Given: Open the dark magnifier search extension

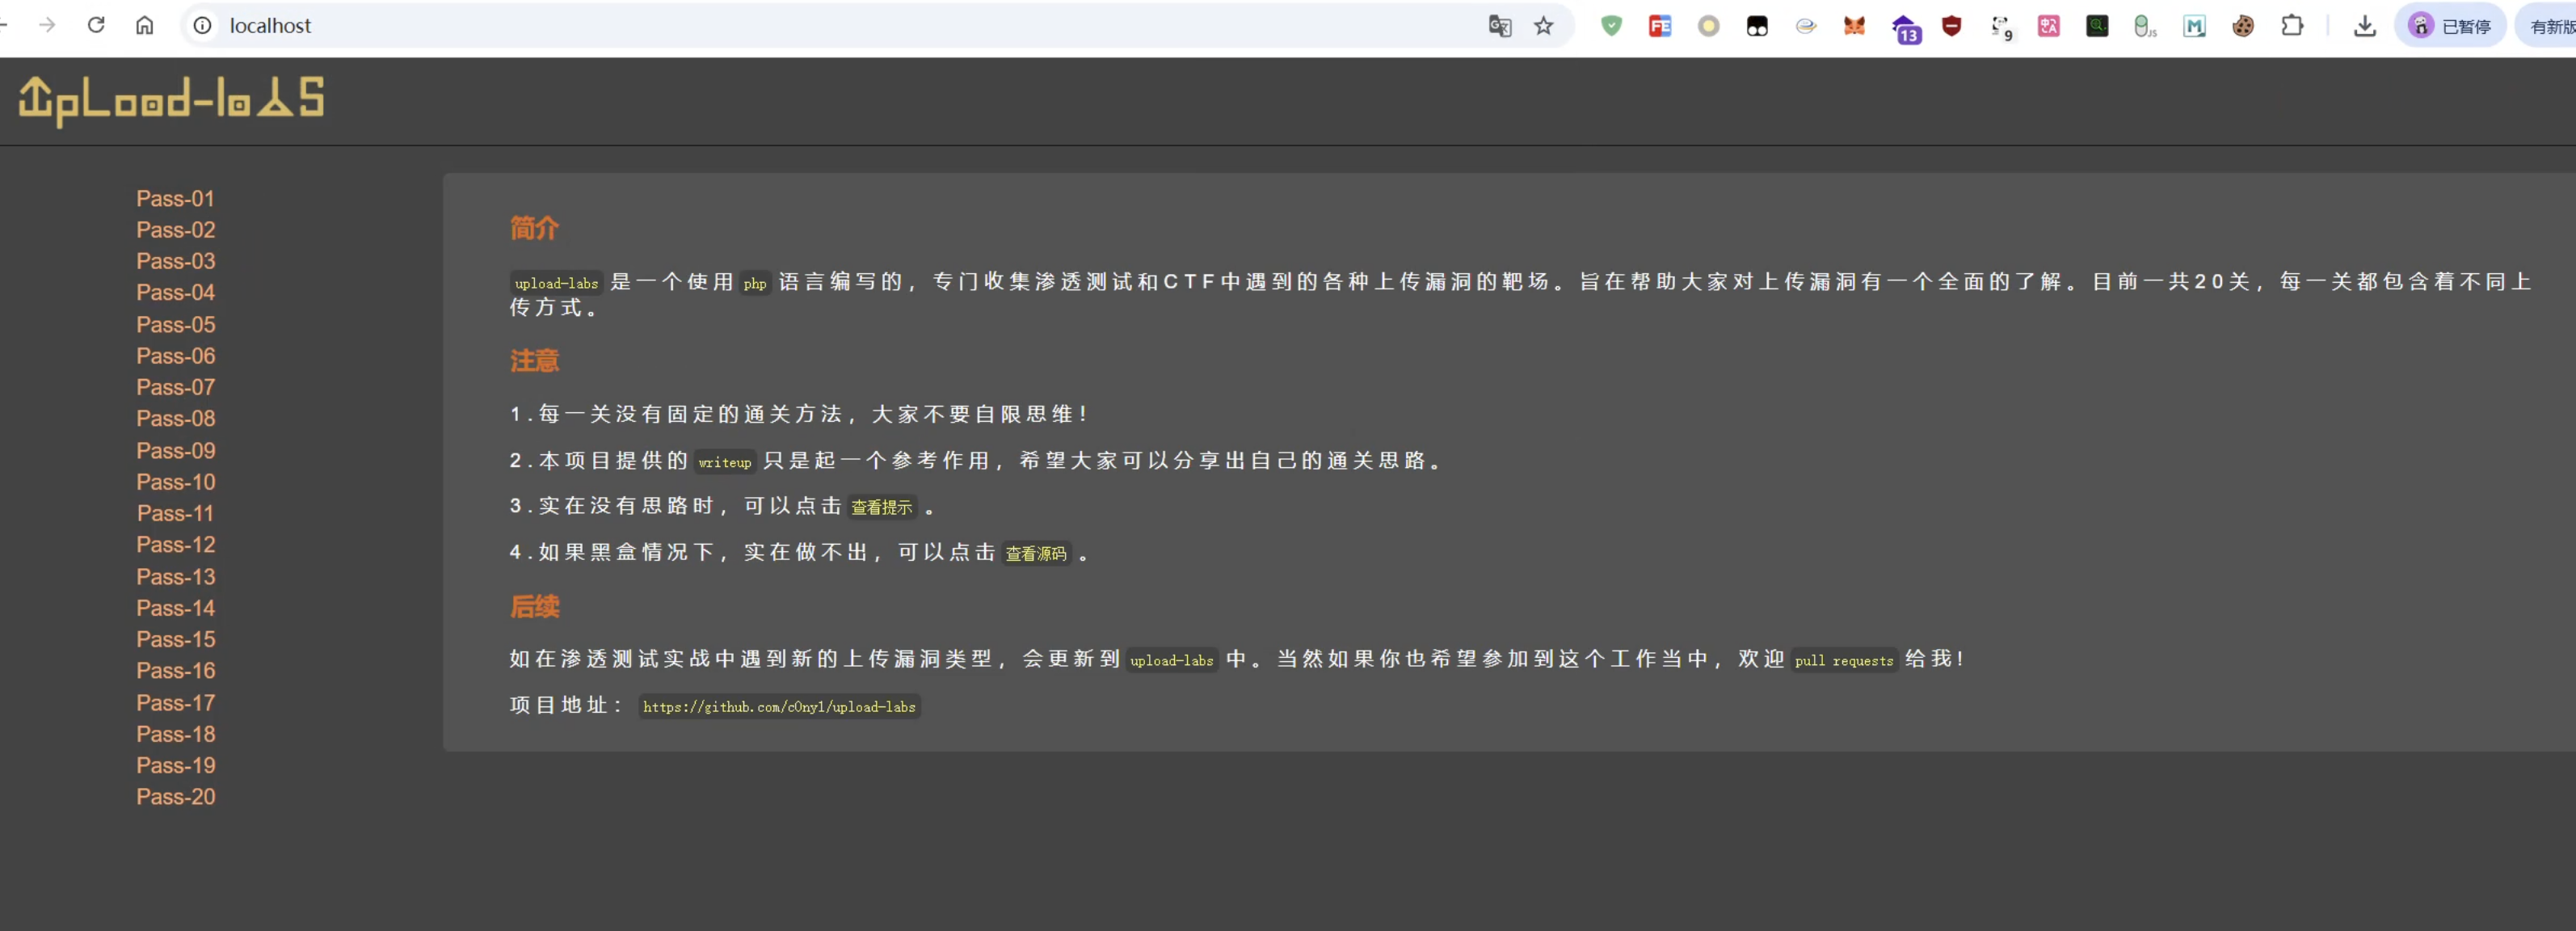Looking at the screenshot, I should 2096,25.
